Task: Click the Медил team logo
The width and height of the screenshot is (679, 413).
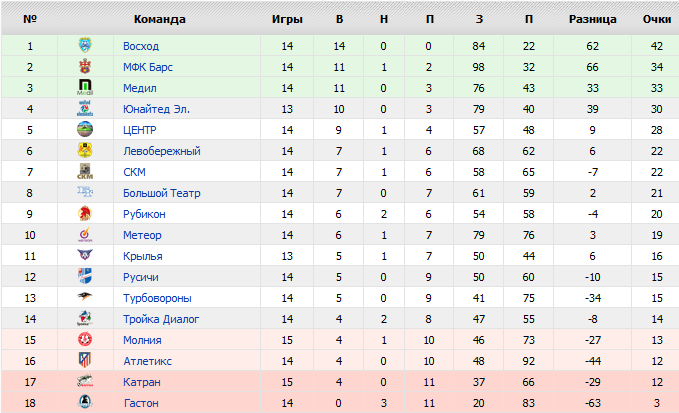Action: point(85,88)
